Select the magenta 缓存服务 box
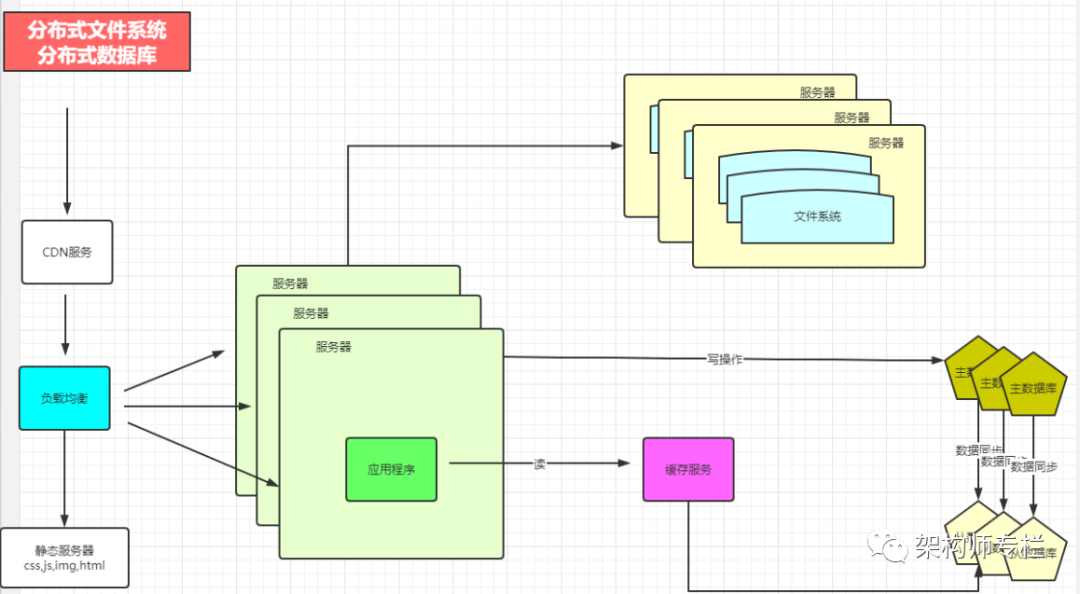The width and height of the screenshot is (1080, 594). click(x=688, y=469)
